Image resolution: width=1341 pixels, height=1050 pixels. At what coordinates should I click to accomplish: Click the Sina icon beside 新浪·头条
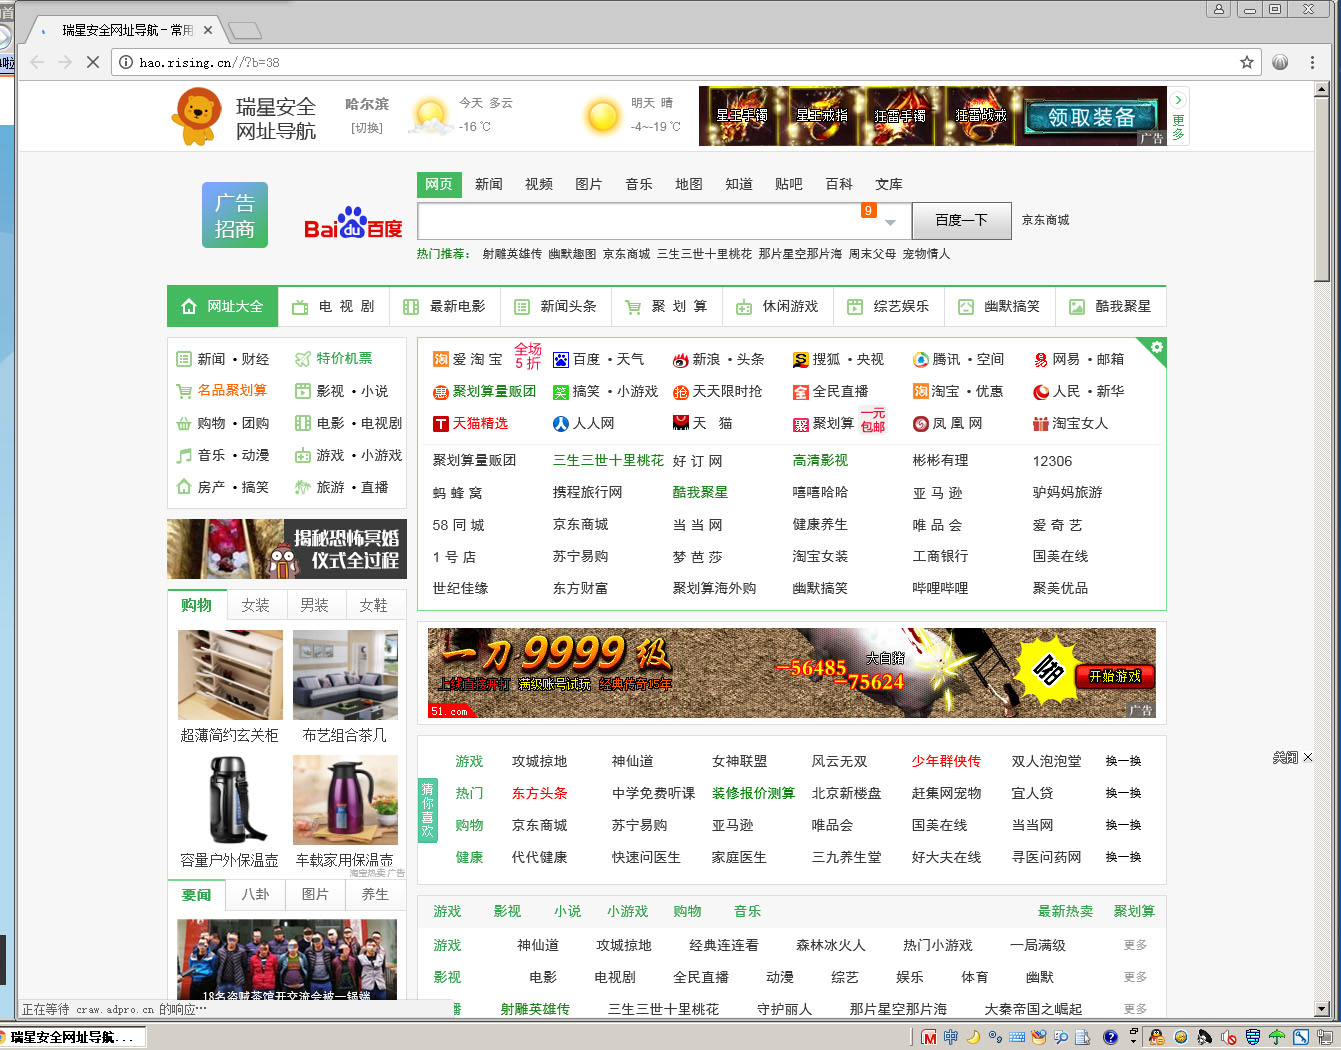click(x=681, y=360)
